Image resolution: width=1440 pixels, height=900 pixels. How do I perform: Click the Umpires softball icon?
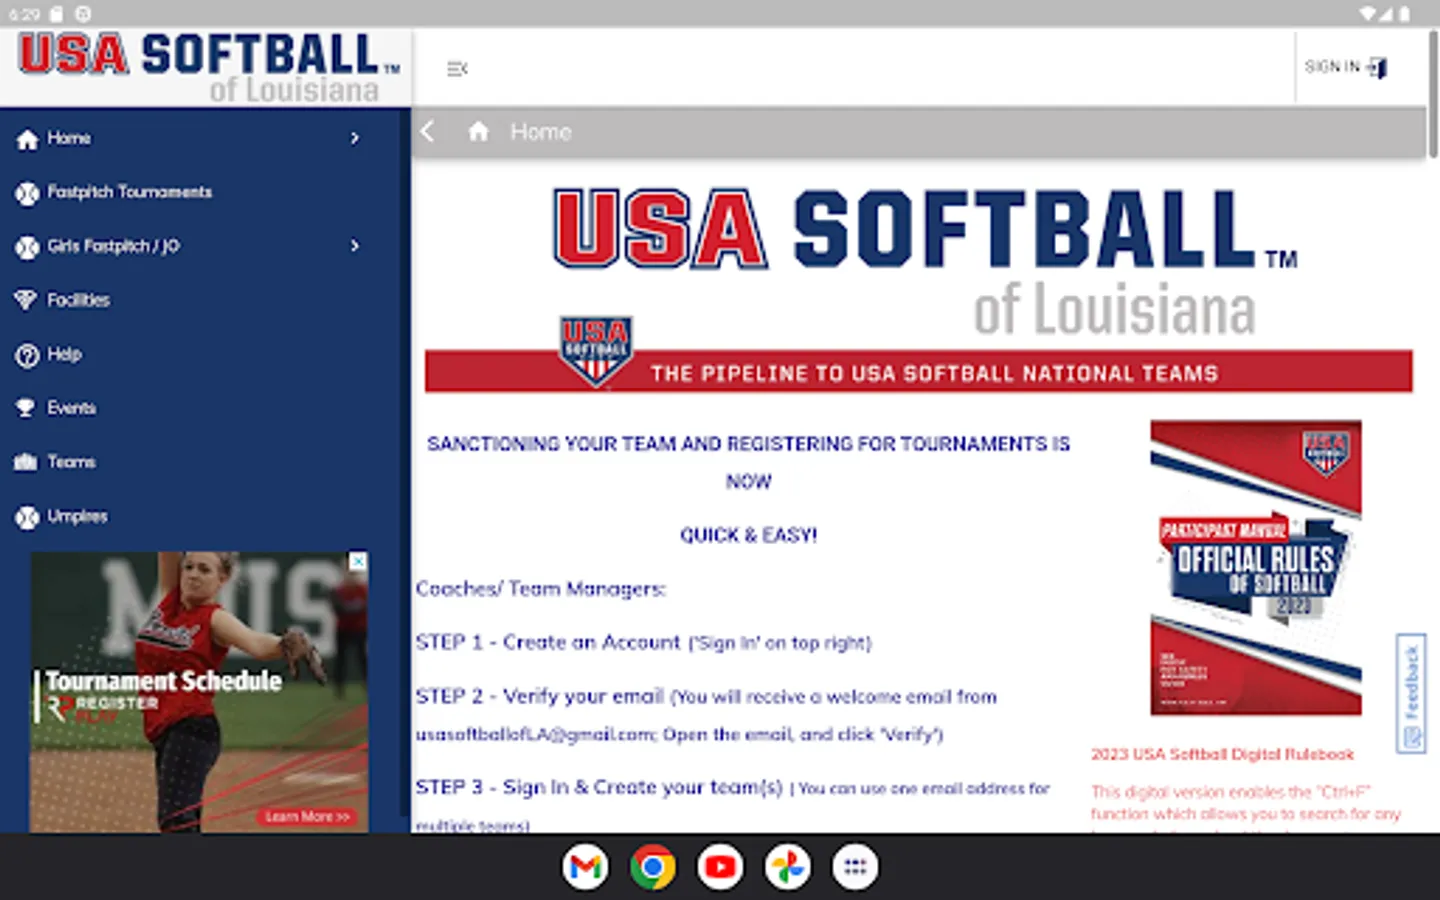(x=27, y=516)
